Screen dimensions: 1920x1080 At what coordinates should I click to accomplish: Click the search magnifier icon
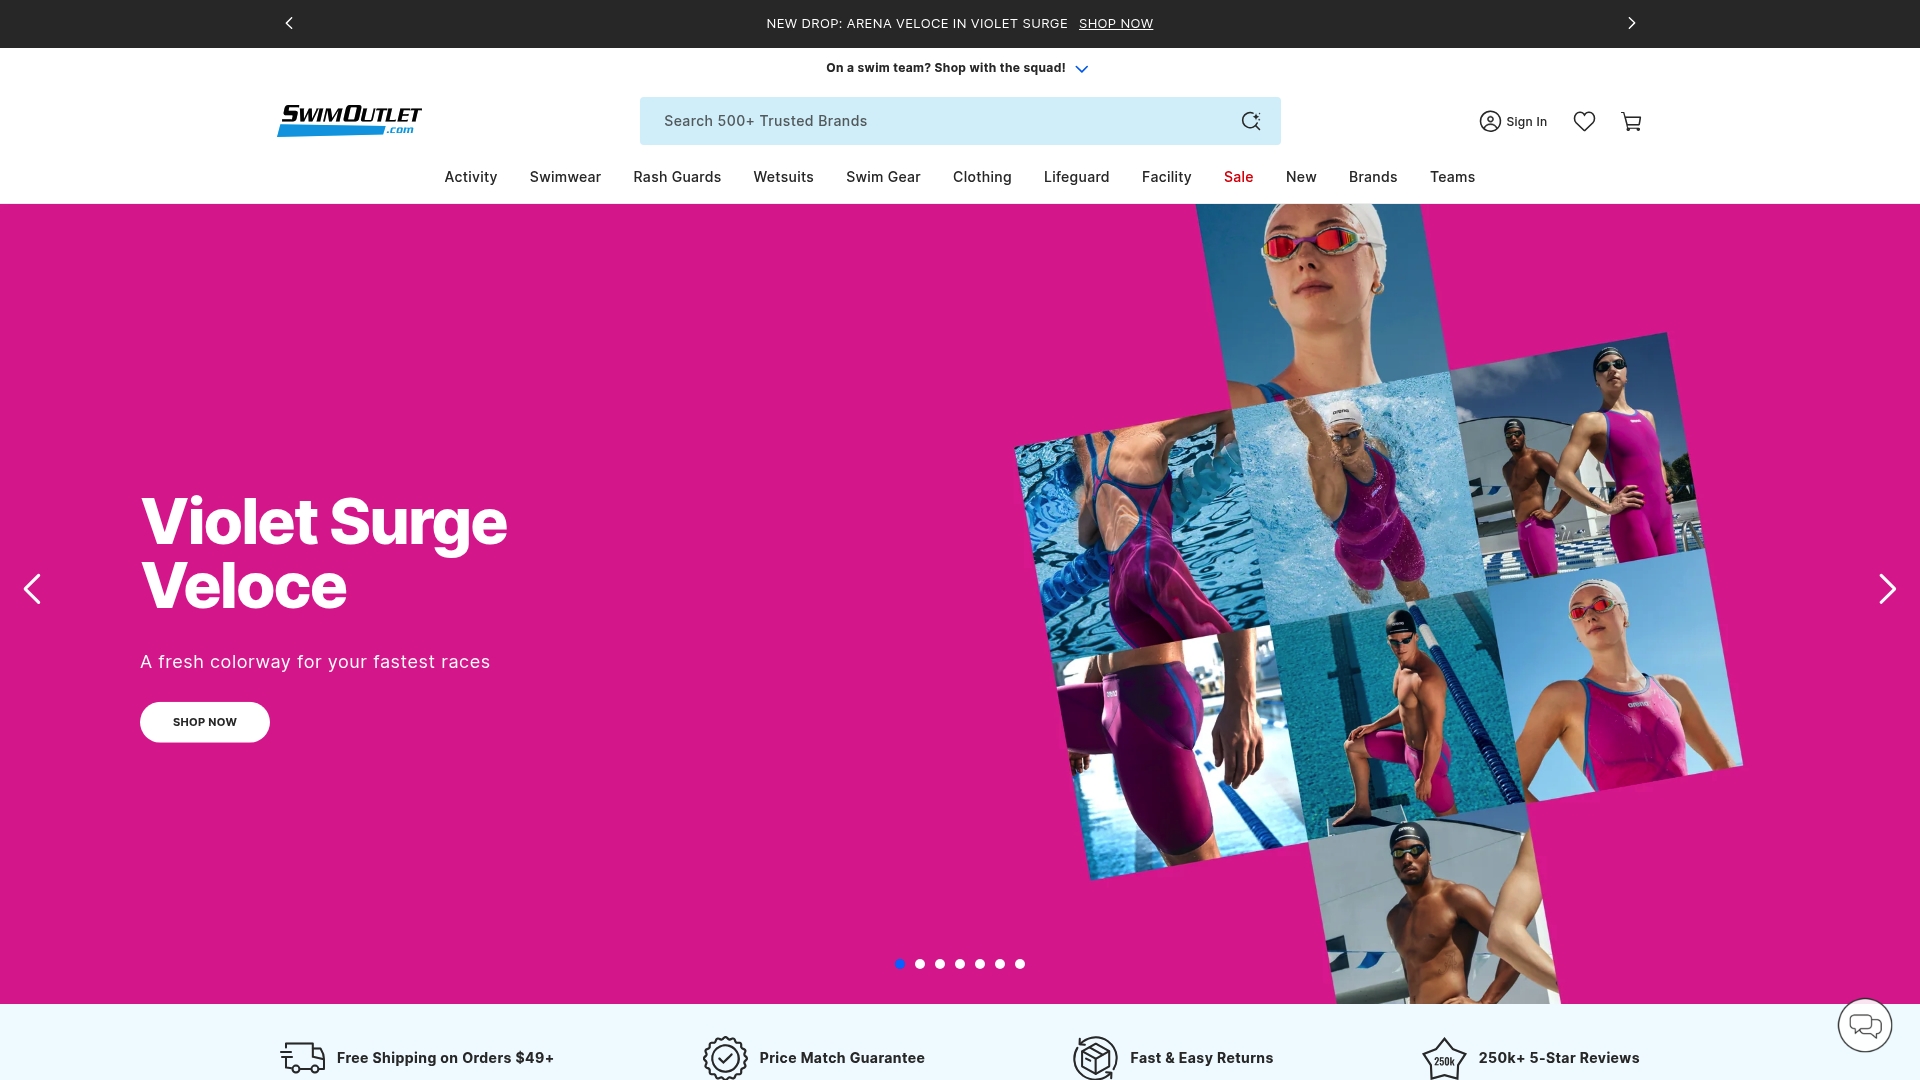click(x=1251, y=121)
